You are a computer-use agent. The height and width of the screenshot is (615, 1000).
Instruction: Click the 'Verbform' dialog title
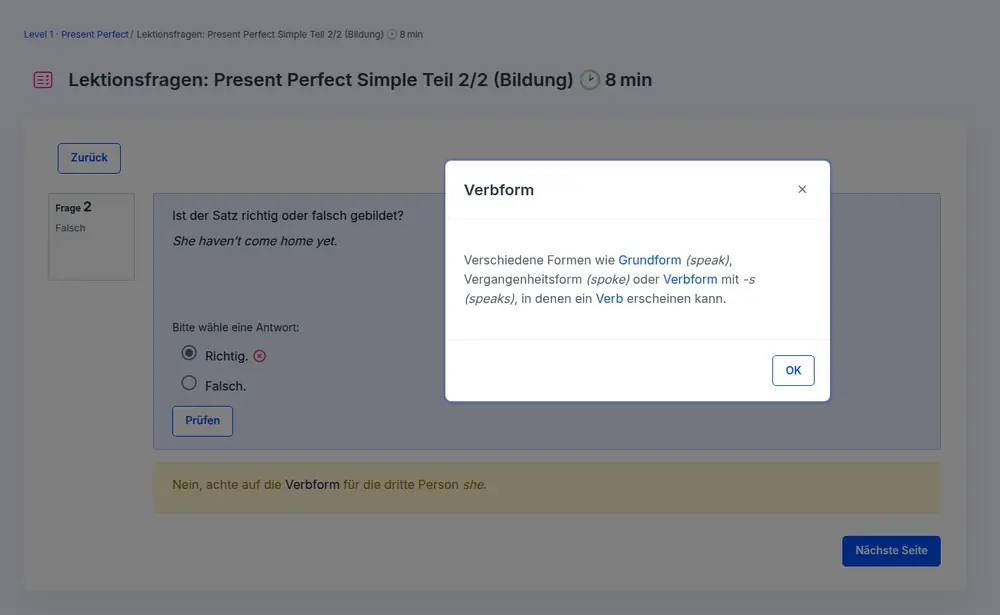click(x=499, y=190)
